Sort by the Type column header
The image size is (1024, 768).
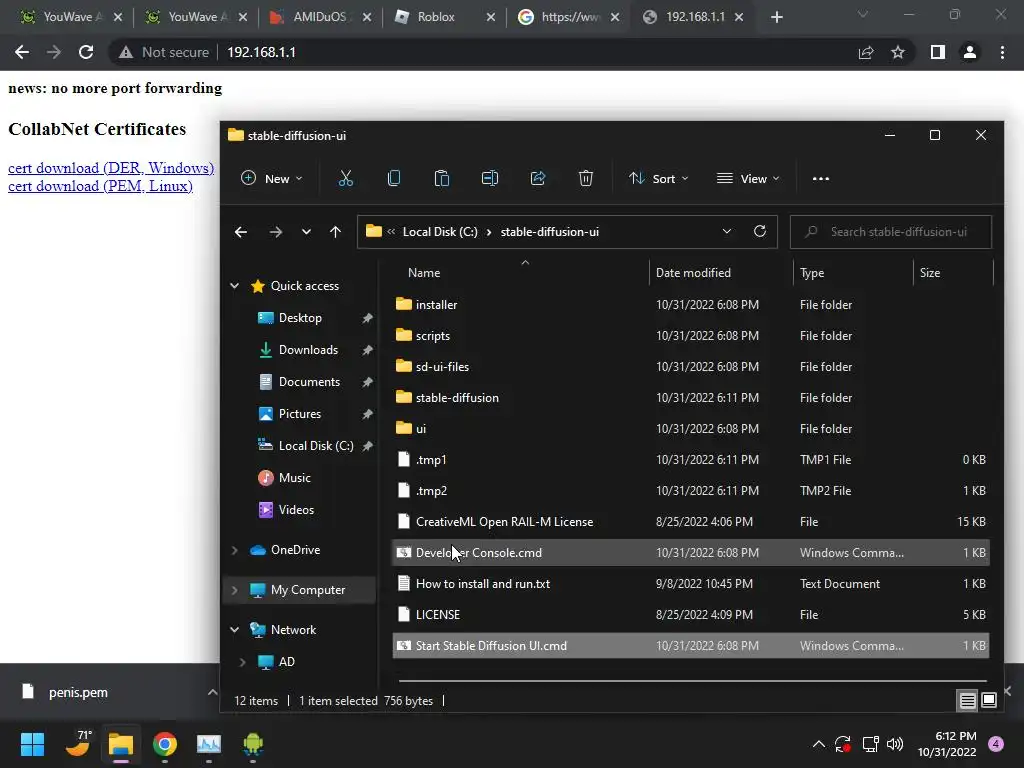click(812, 273)
